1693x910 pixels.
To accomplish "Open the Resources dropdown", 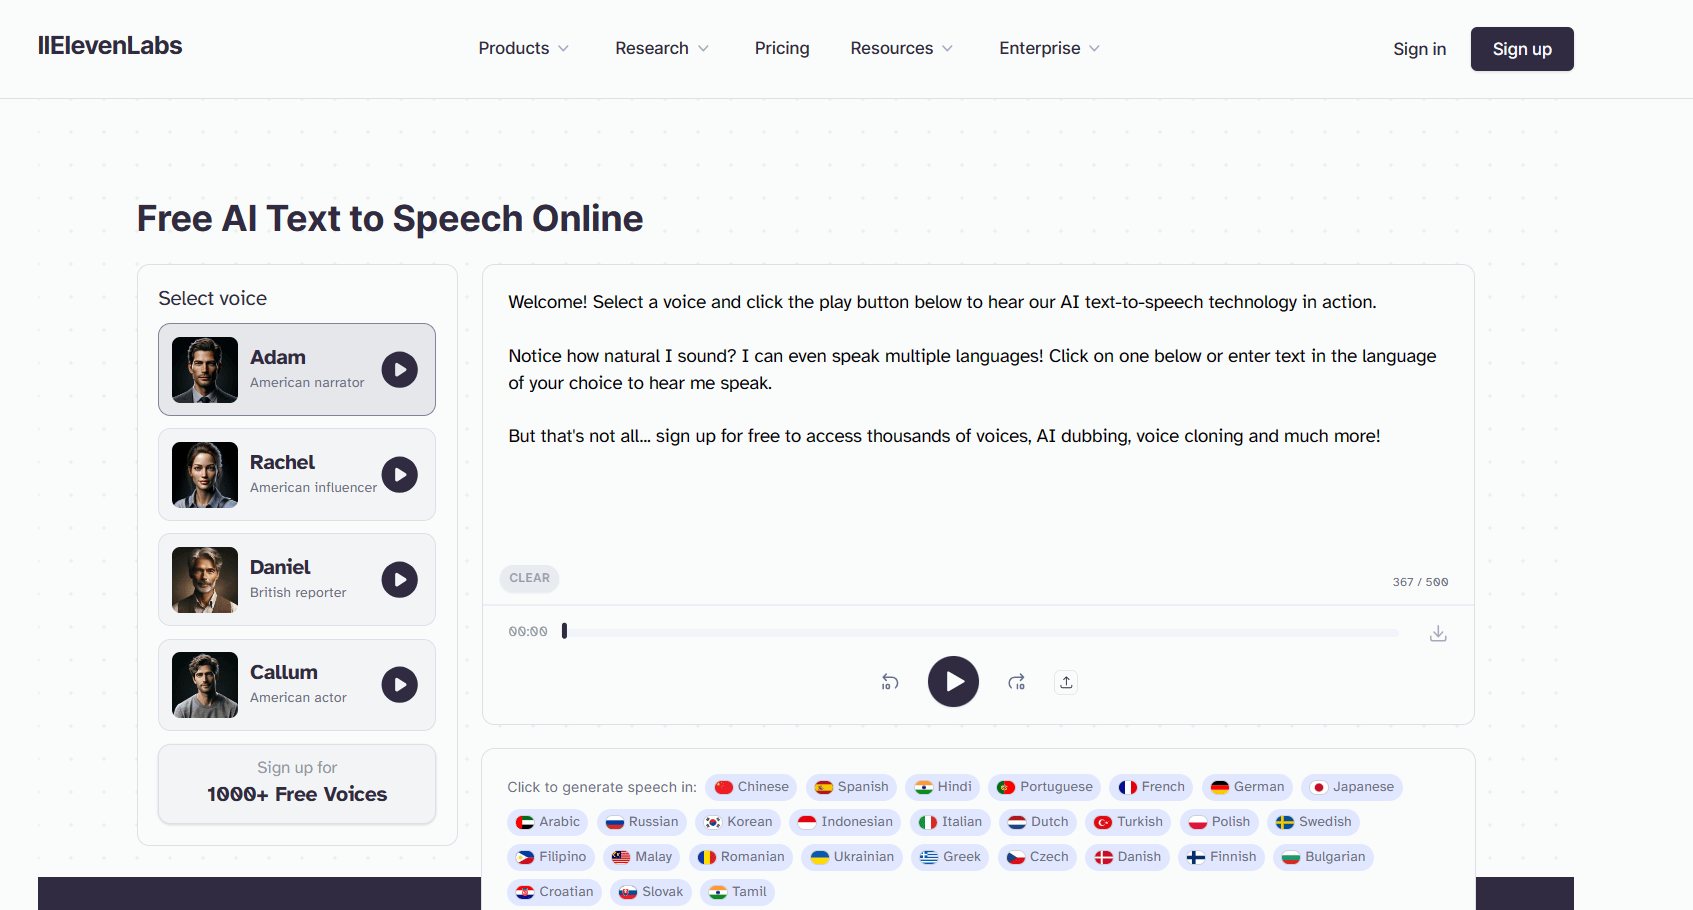I will click(x=901, y=48).
